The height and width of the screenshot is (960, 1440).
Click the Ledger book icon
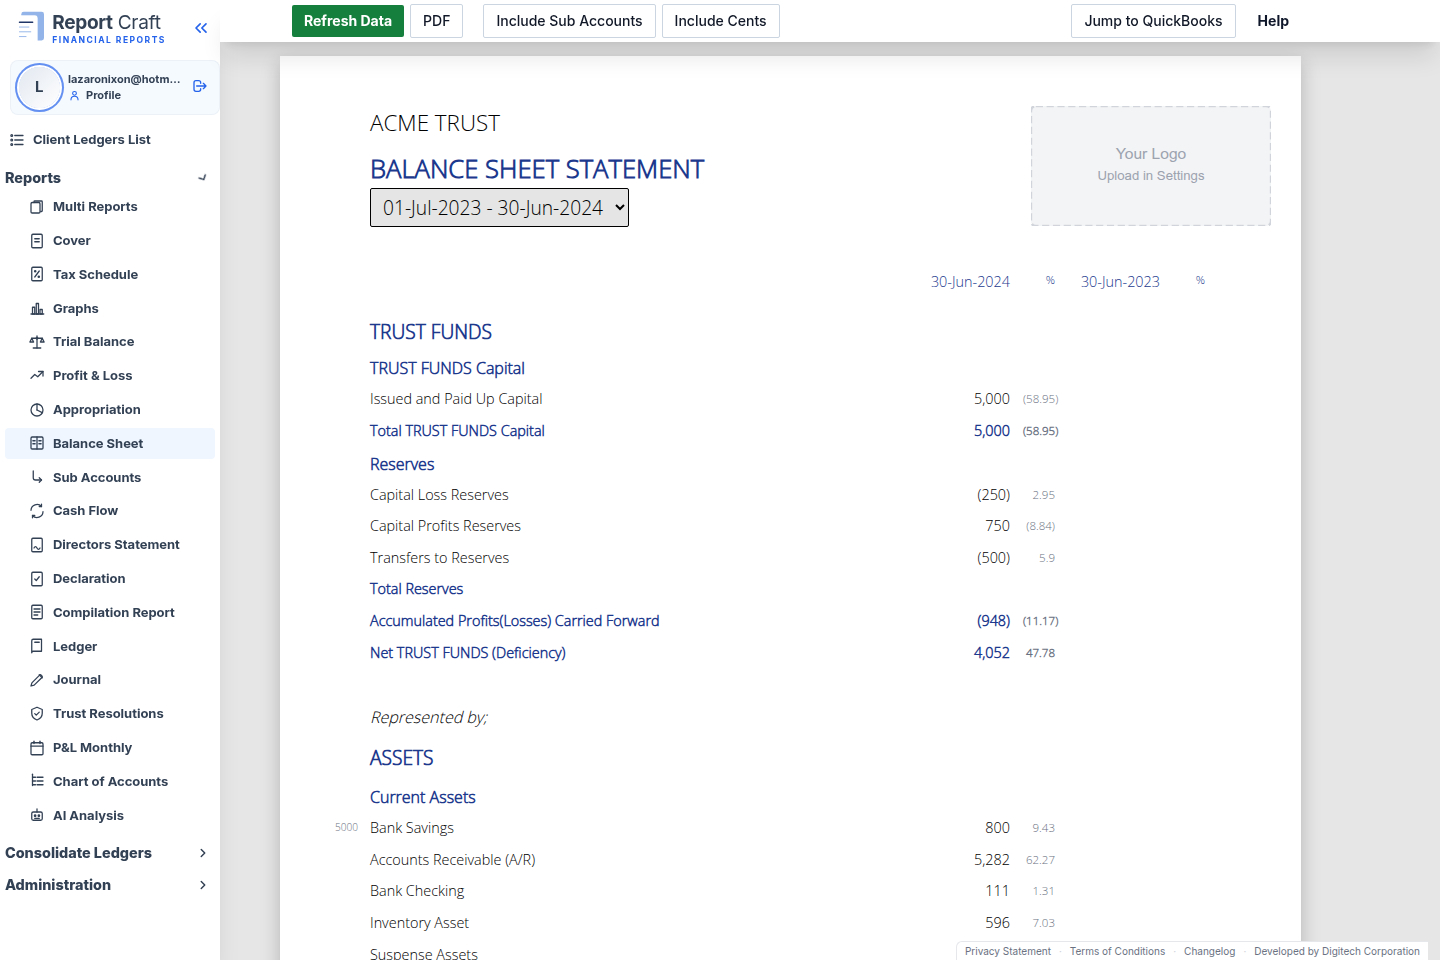coord(37,646)
